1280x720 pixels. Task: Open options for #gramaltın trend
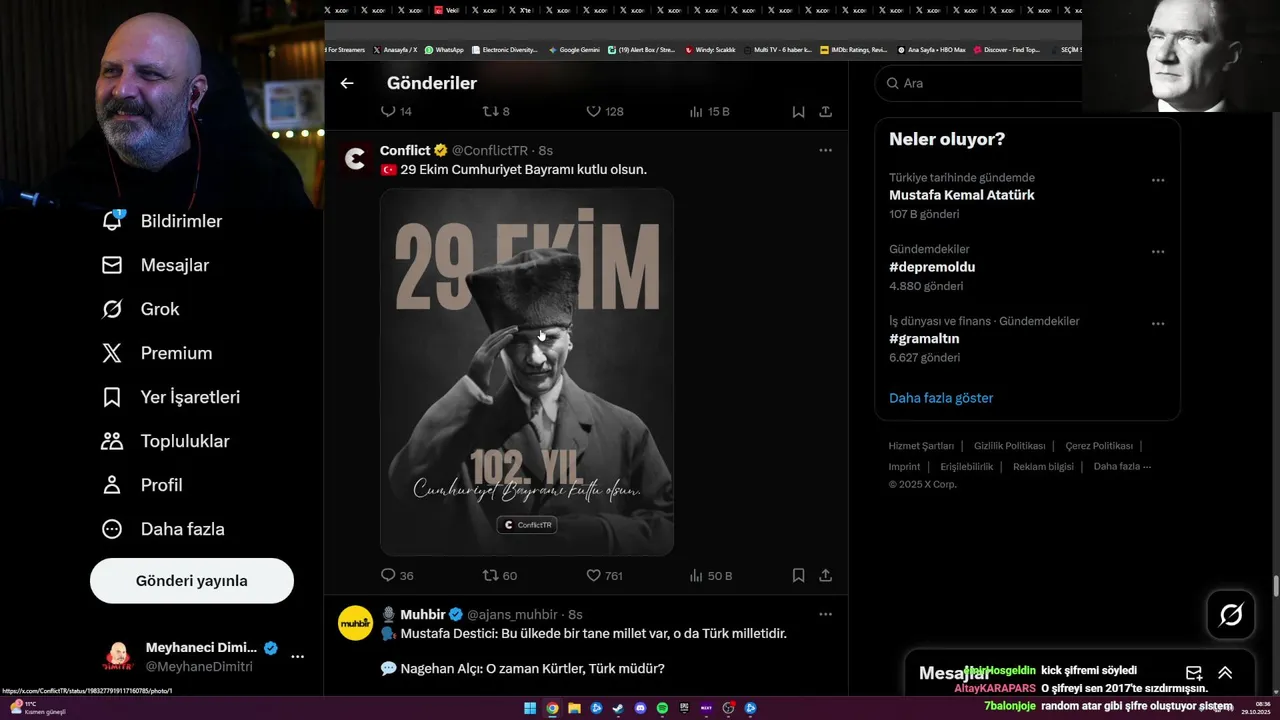point(1158,324)
